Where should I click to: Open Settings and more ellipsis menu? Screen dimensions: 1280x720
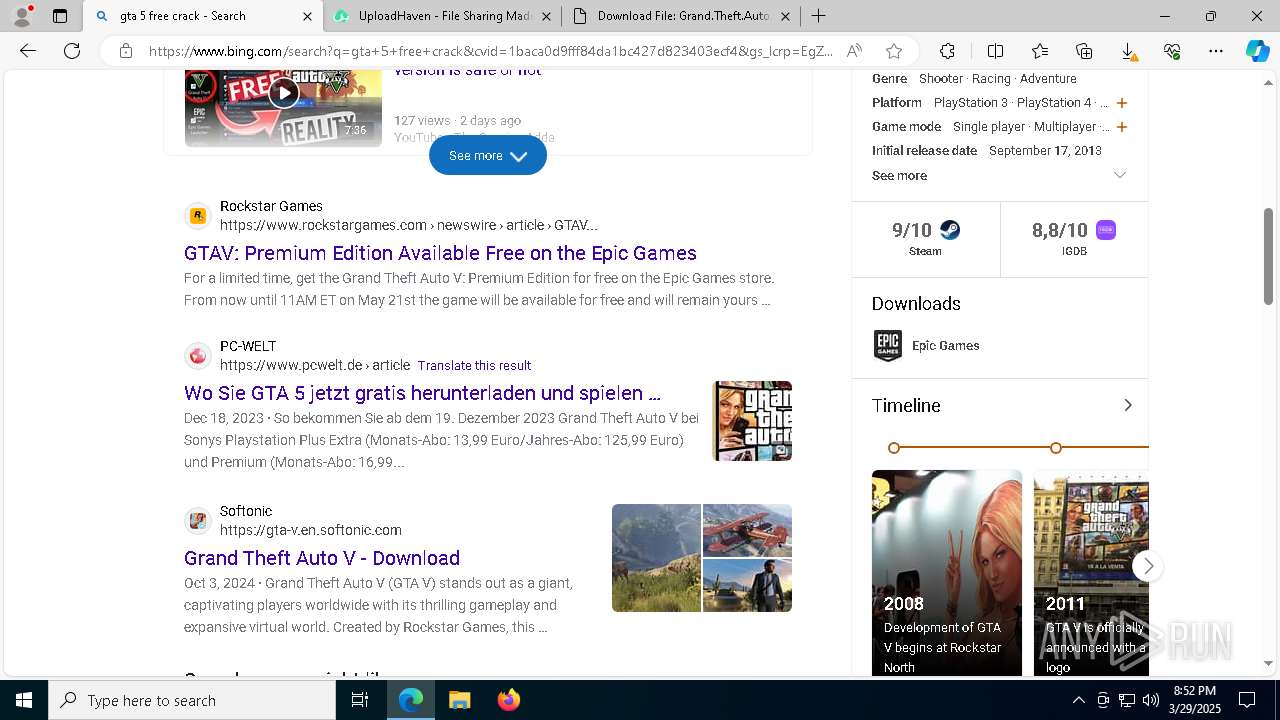tap(1216, 51)
